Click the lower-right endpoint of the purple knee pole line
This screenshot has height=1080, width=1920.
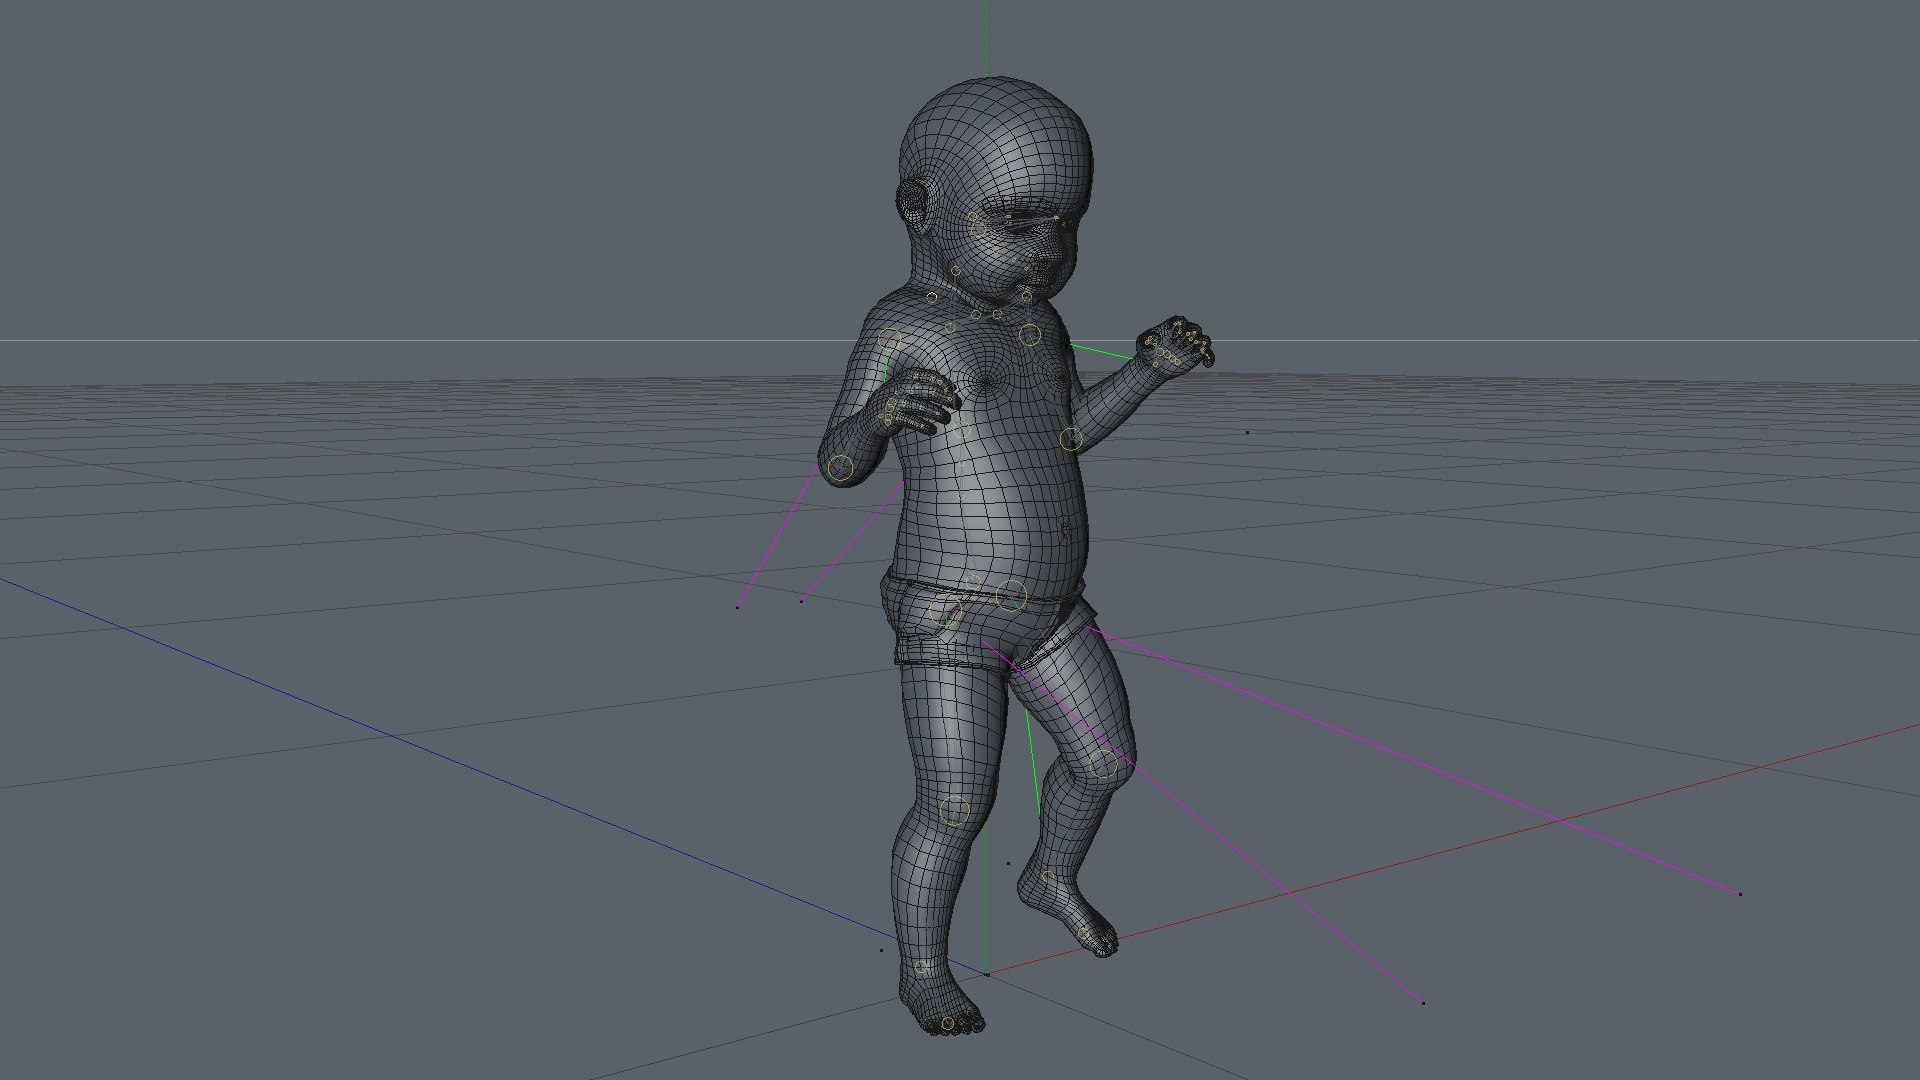pyautogui.click(x=1423, y=1002)
